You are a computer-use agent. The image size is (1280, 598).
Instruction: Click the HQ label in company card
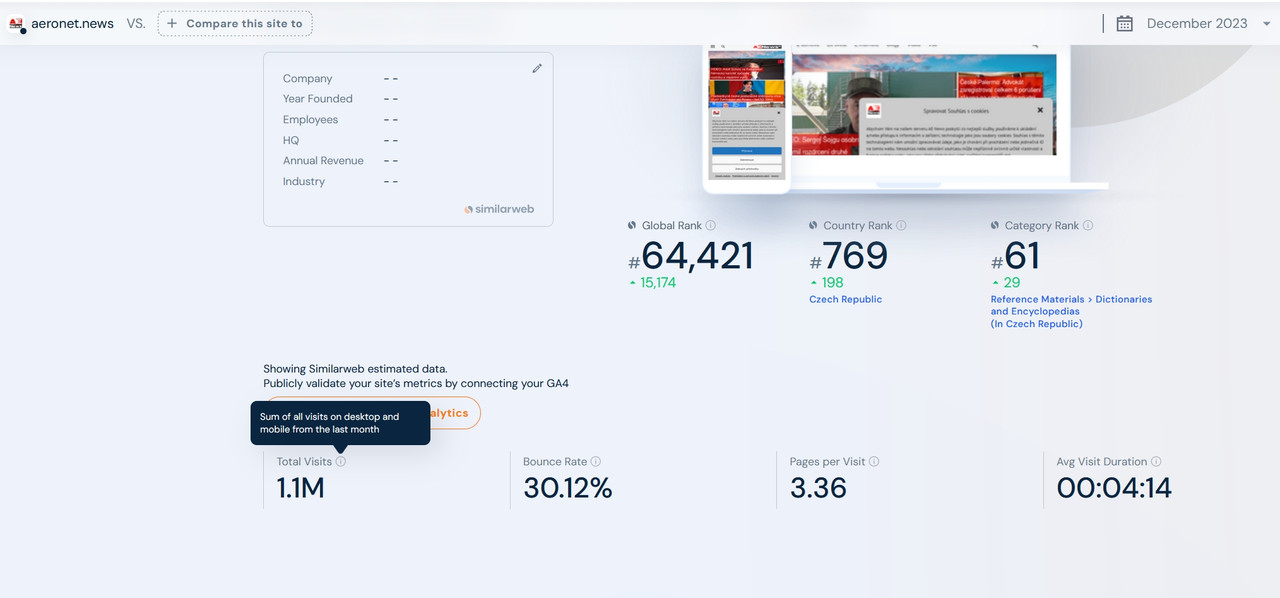tap(291, 141)
